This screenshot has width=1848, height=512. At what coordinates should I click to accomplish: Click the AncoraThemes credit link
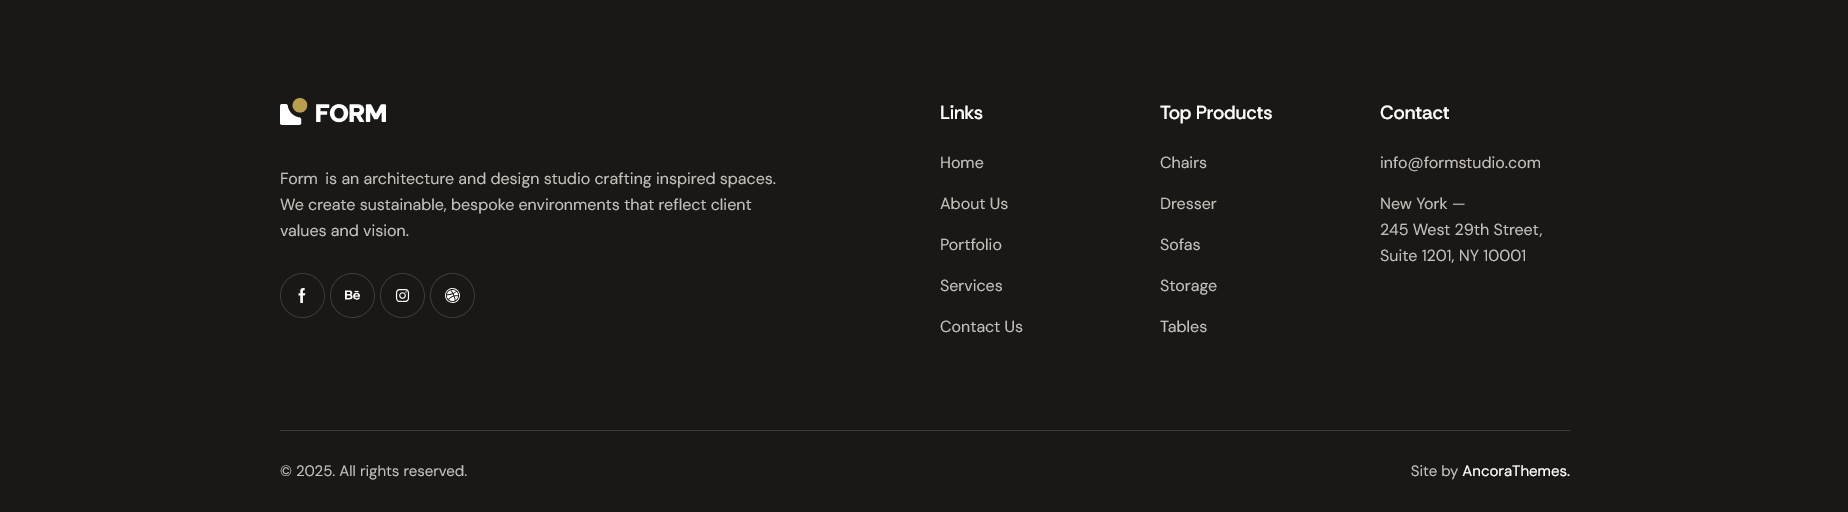pos(1515,471)
